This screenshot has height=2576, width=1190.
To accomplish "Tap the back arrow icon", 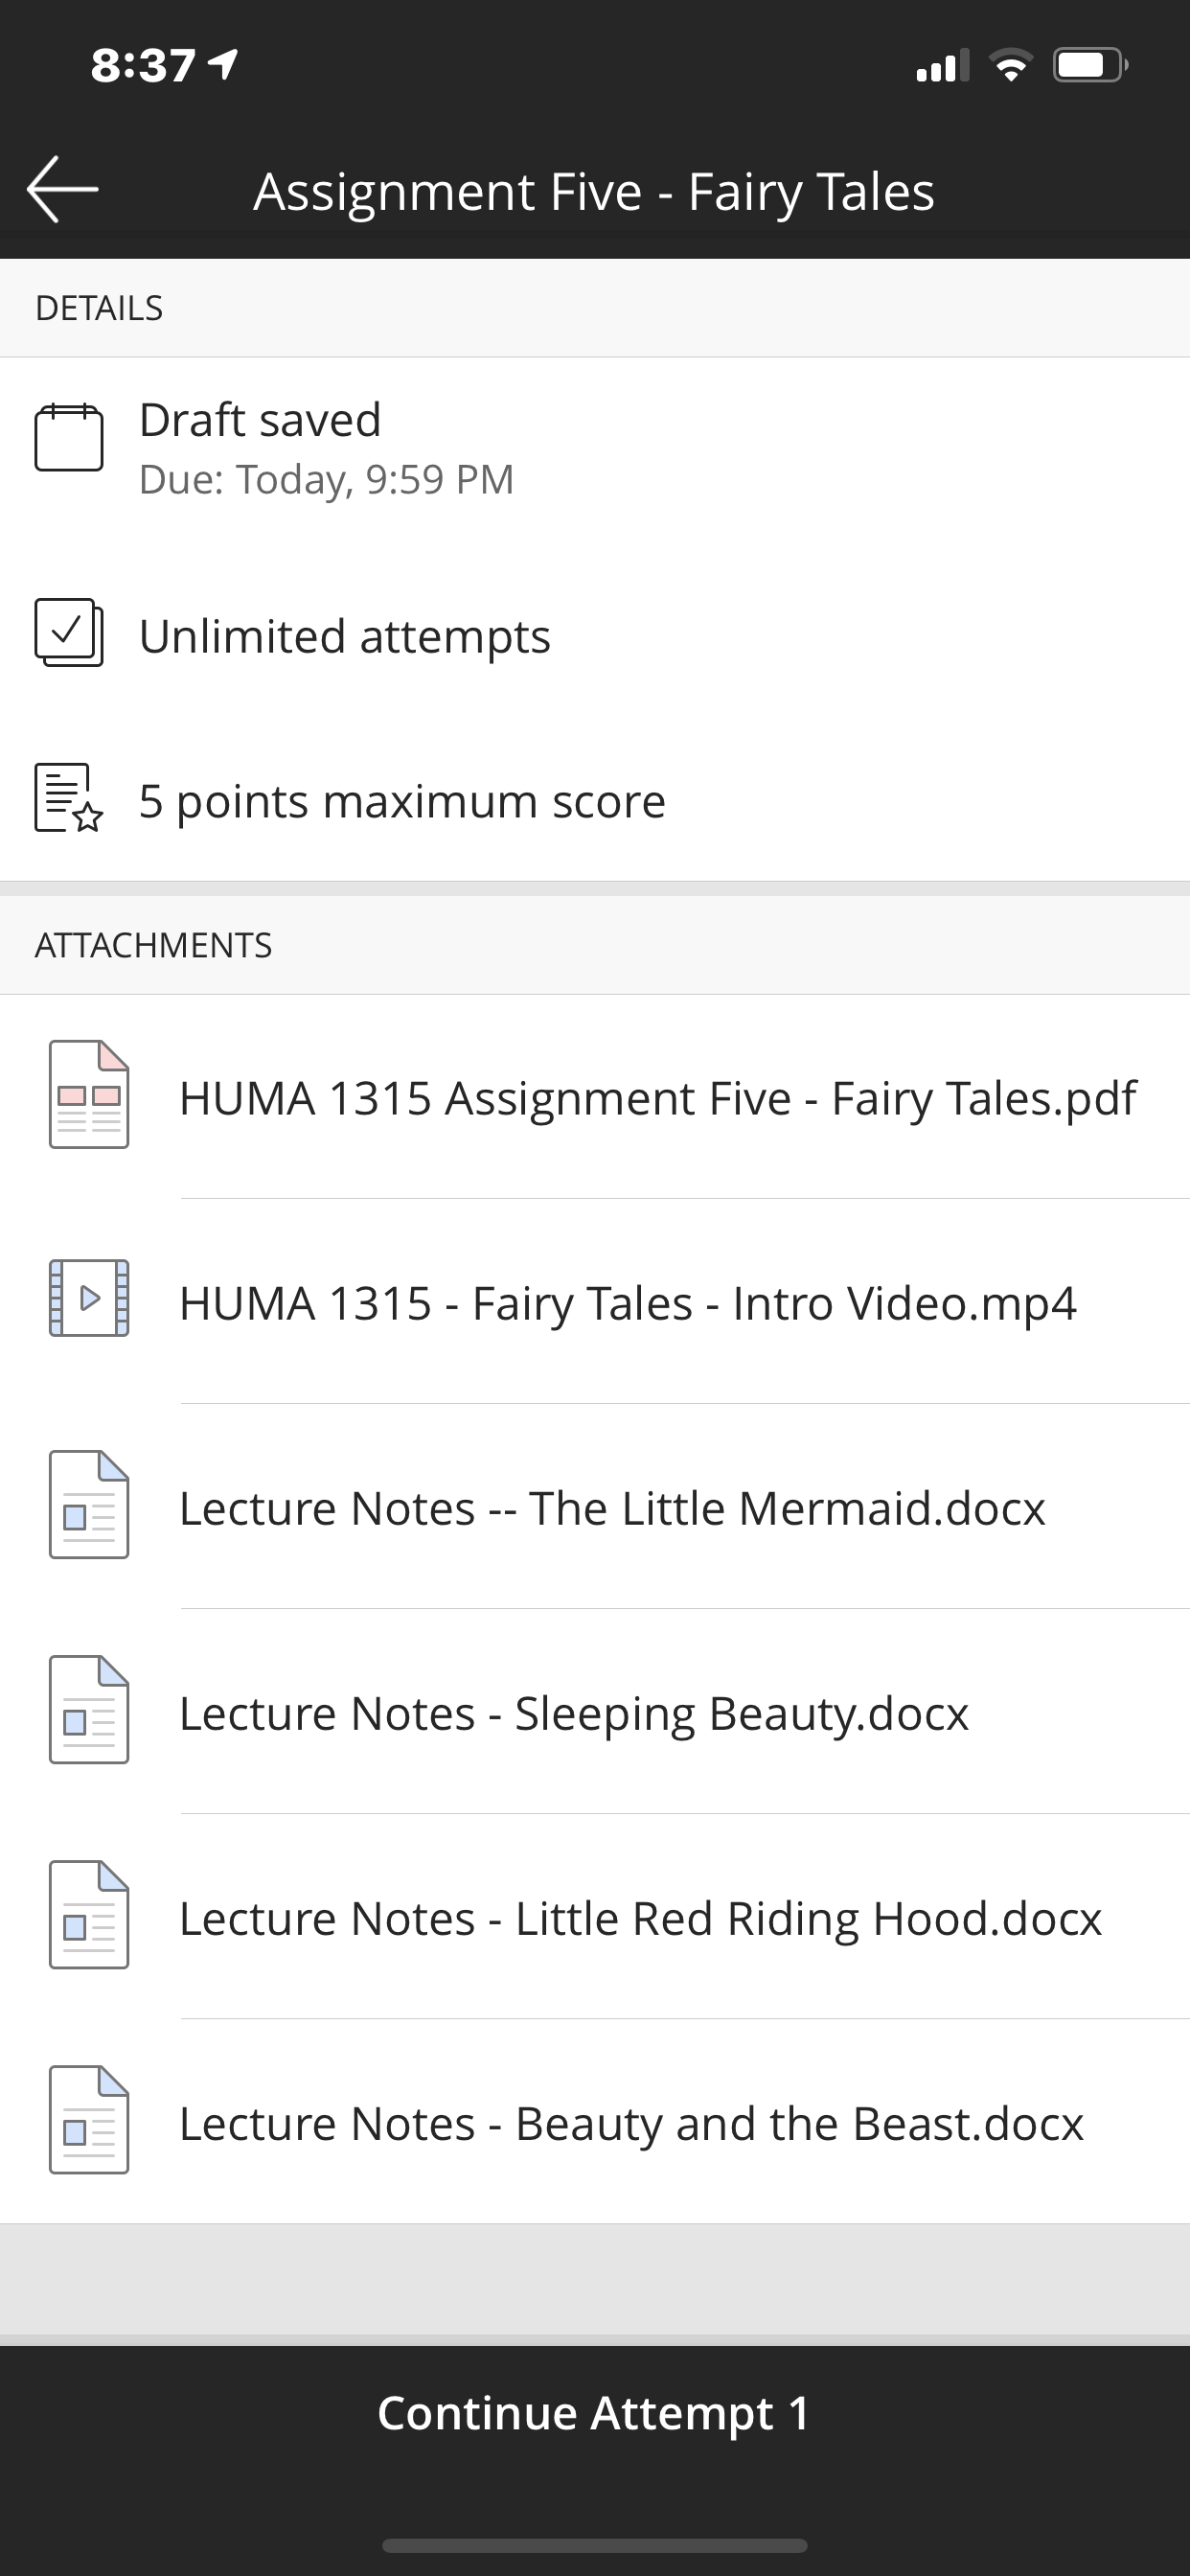I will pos(62,189).
